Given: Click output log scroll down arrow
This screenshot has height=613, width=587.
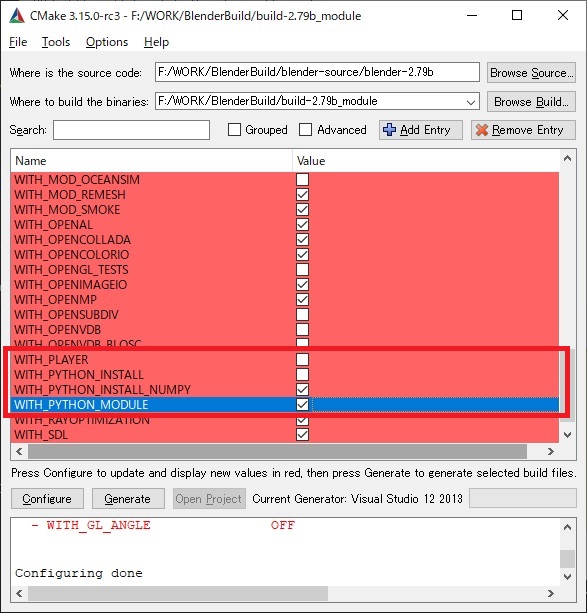Looking at the screenshot, I should click(567, 577).
